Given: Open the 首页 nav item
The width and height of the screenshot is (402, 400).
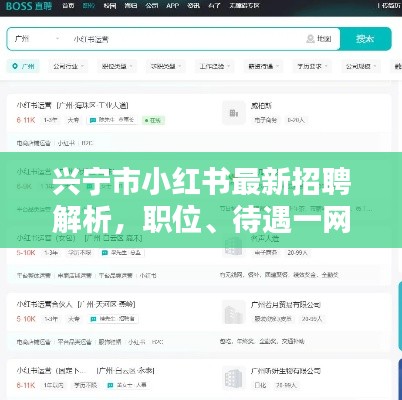Looking at the screenshot, I should [68, 6].
